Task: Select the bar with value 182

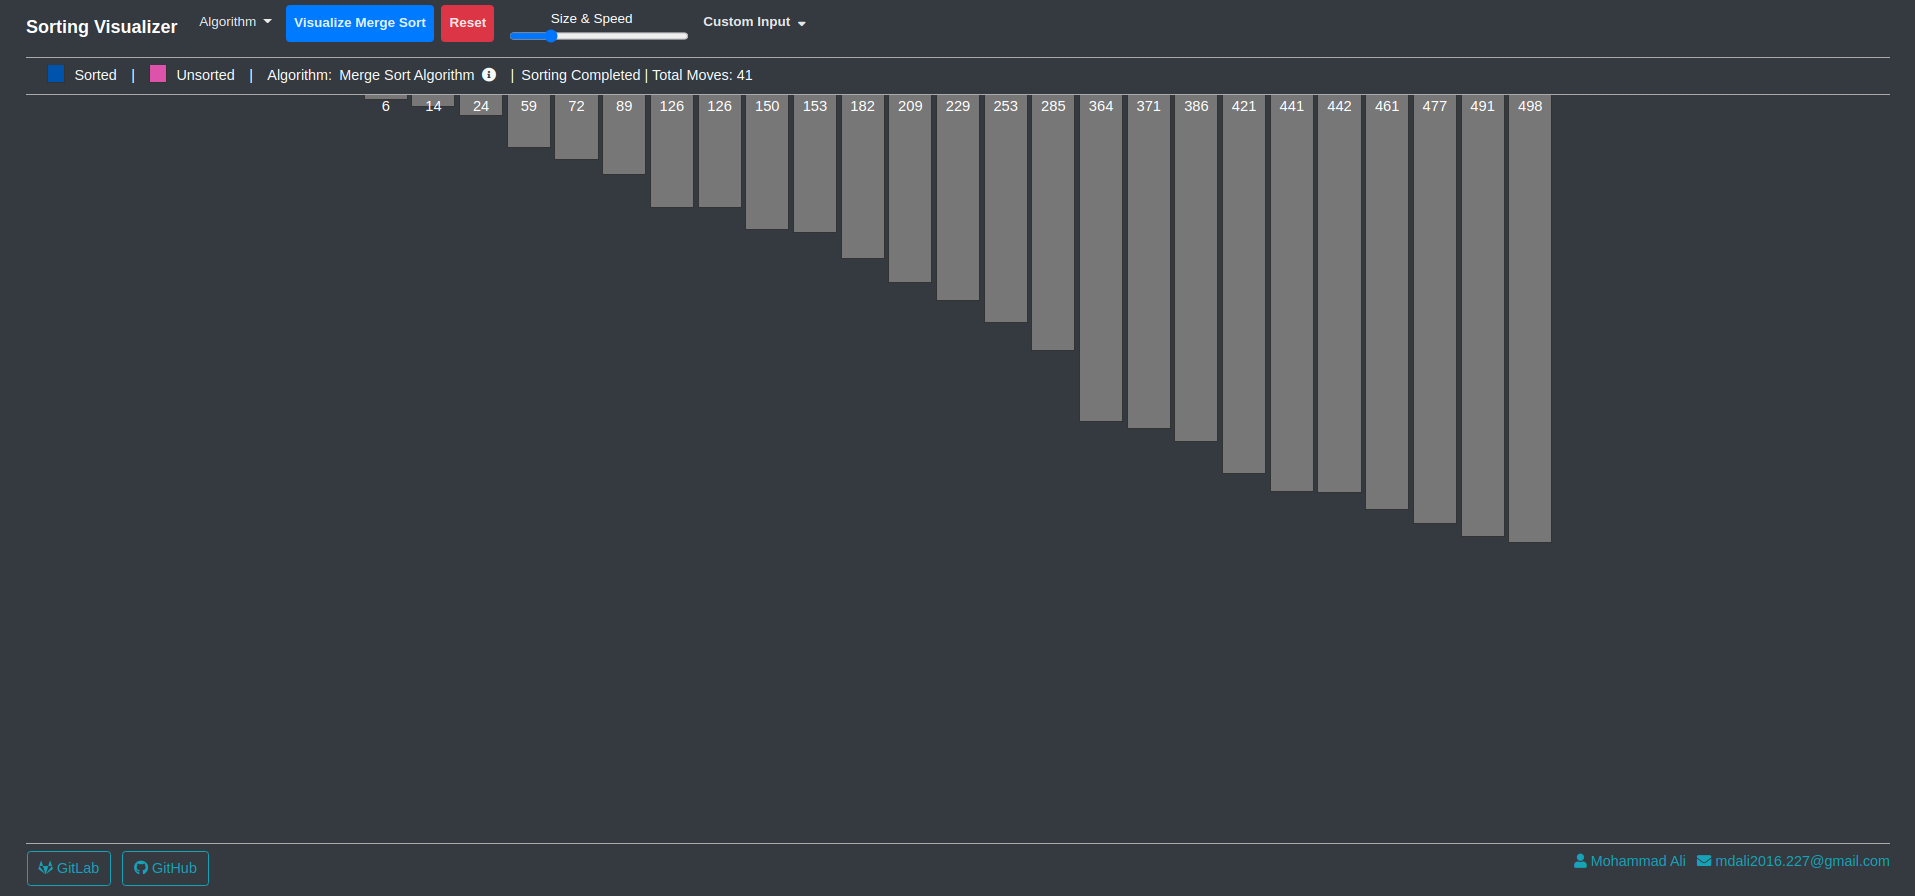Action: point(863,177)
